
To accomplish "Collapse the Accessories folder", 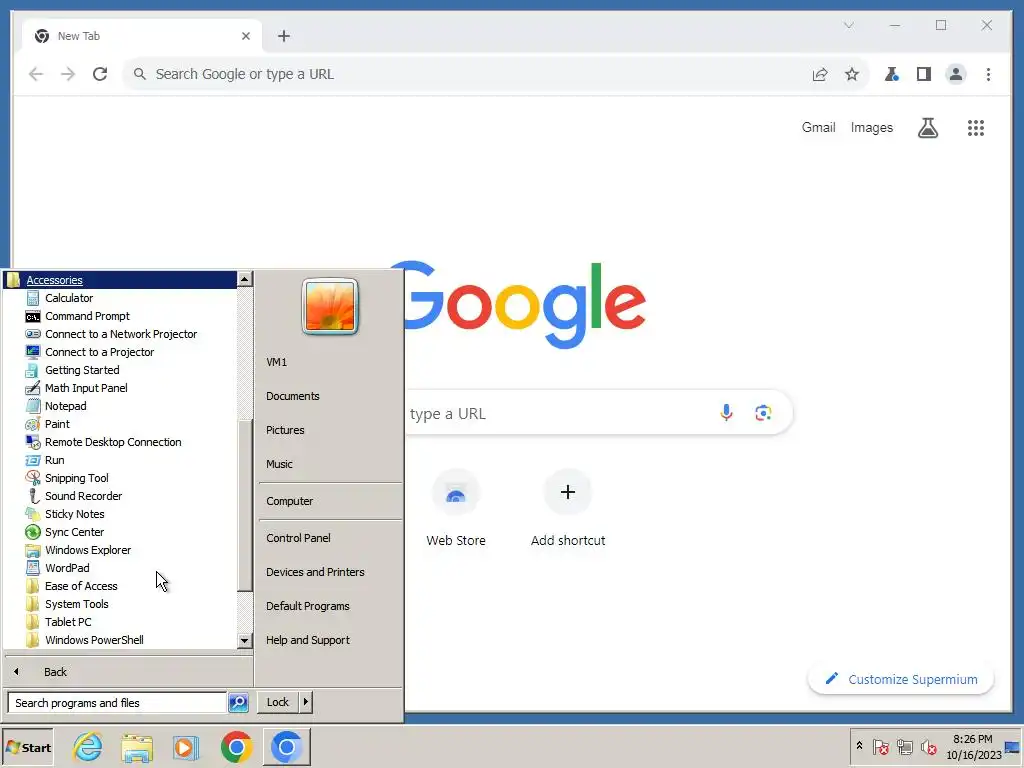I will tap(120, 280).
